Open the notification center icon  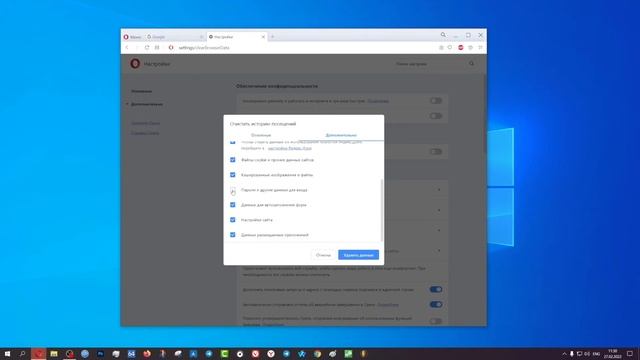[630, 354]
